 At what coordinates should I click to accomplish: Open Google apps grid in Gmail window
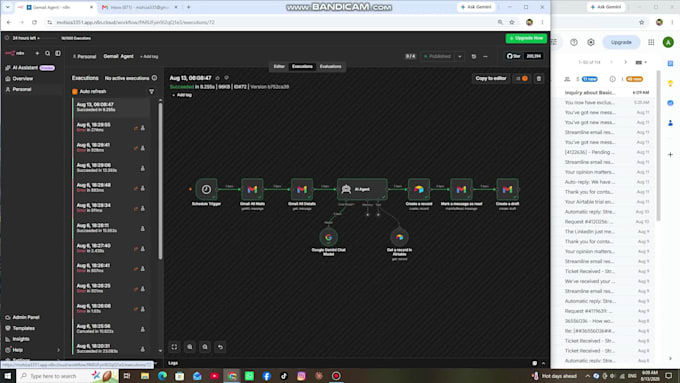point(651,42)
